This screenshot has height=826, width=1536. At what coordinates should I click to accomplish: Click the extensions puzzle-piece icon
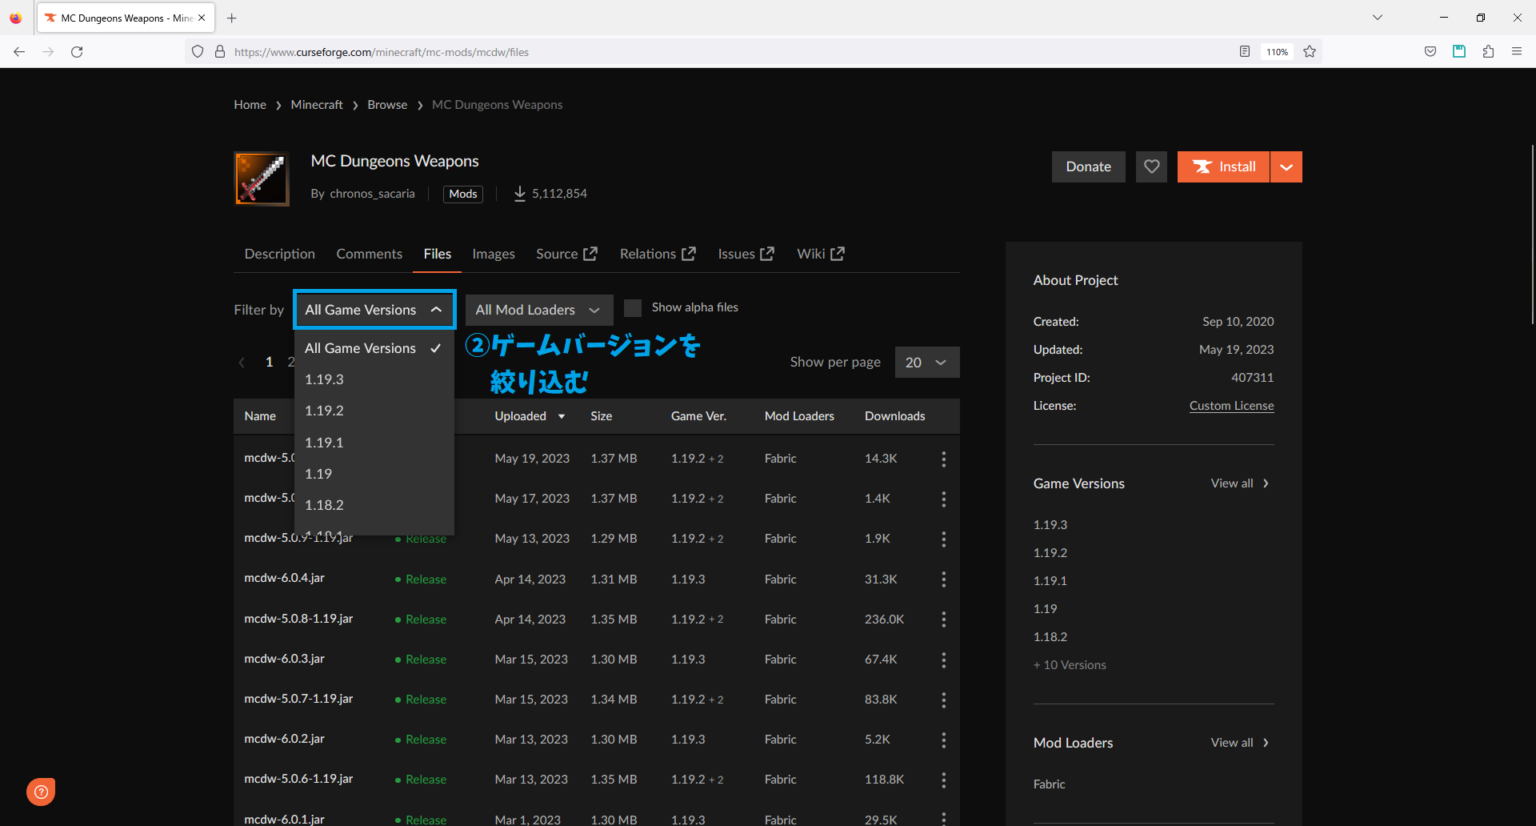pyautogui.click(x=1487, y=51)
